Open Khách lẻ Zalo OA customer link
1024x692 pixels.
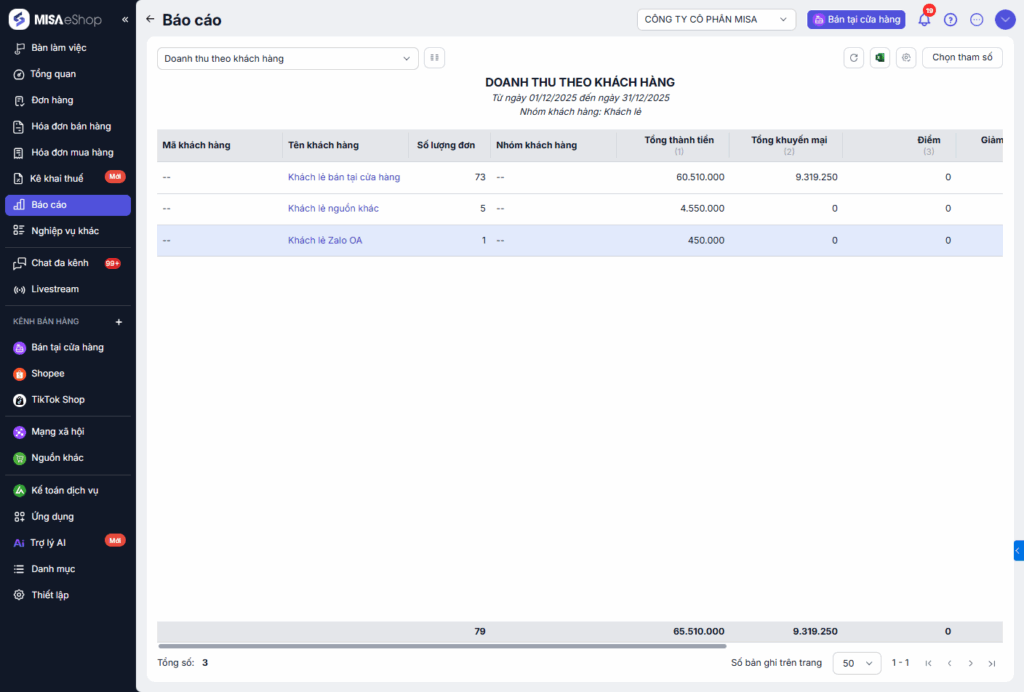(x=324, y=240)
